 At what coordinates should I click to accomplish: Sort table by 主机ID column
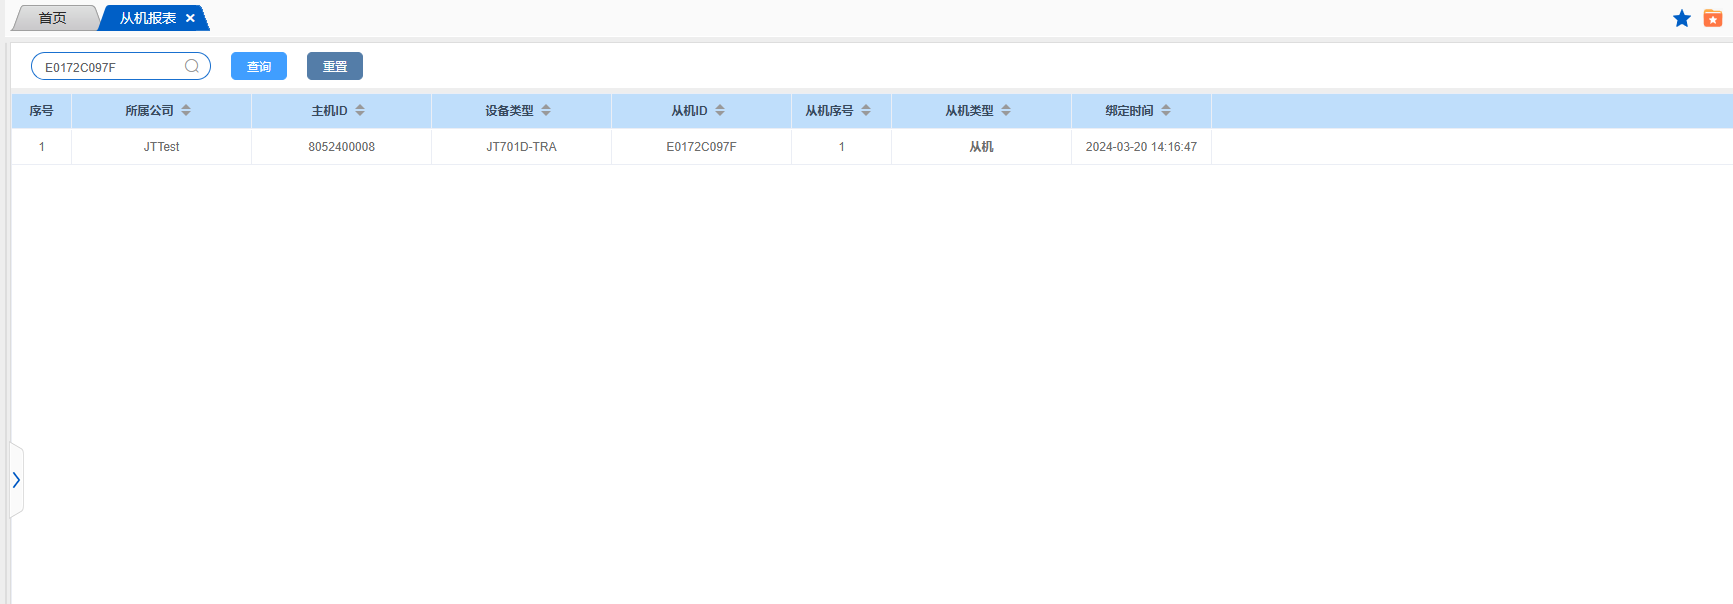point(360,111)
